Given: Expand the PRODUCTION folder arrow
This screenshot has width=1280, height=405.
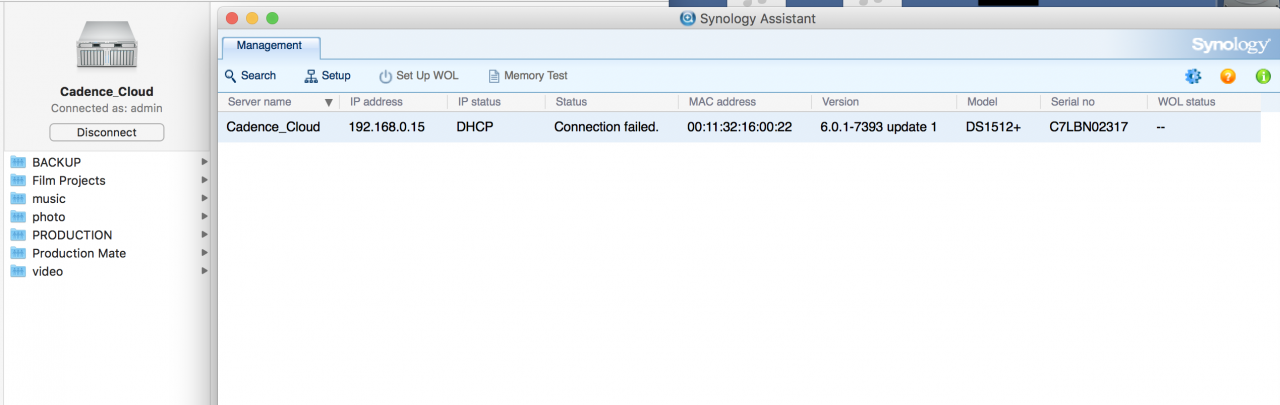Looking at the screenshot, I should pyautogui.click(x=204, y=235).
